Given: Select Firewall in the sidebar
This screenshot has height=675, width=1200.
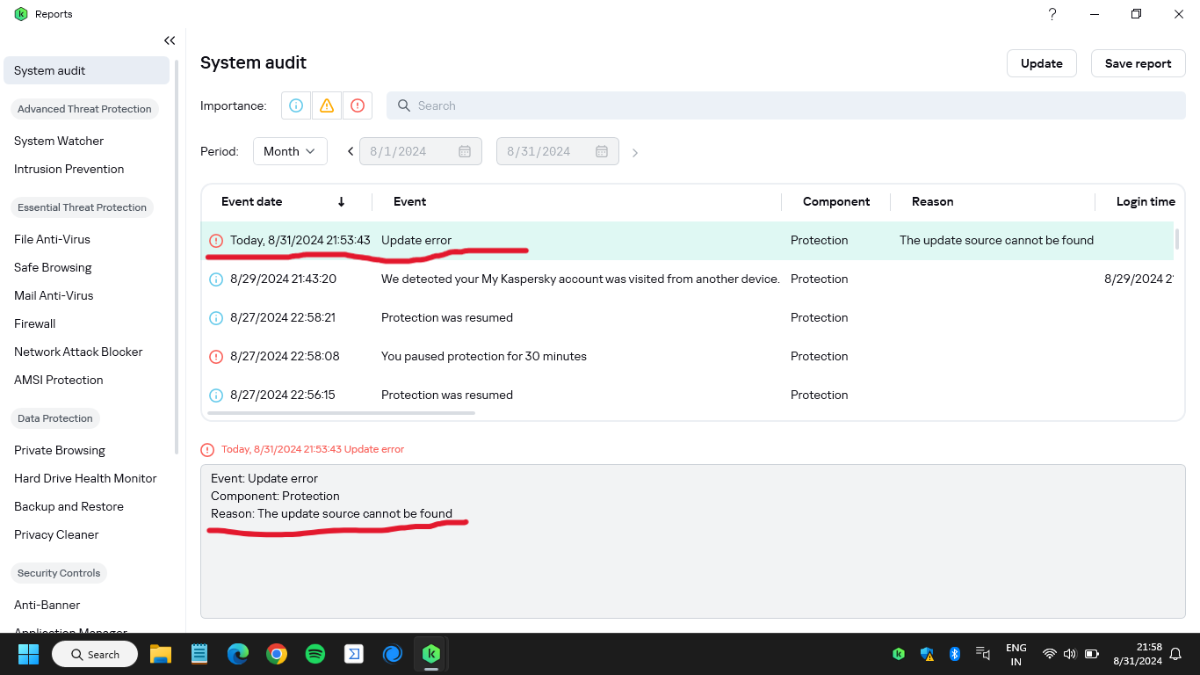Looking at the screenshot, I should pyautogui.click(x=35, y=324).
